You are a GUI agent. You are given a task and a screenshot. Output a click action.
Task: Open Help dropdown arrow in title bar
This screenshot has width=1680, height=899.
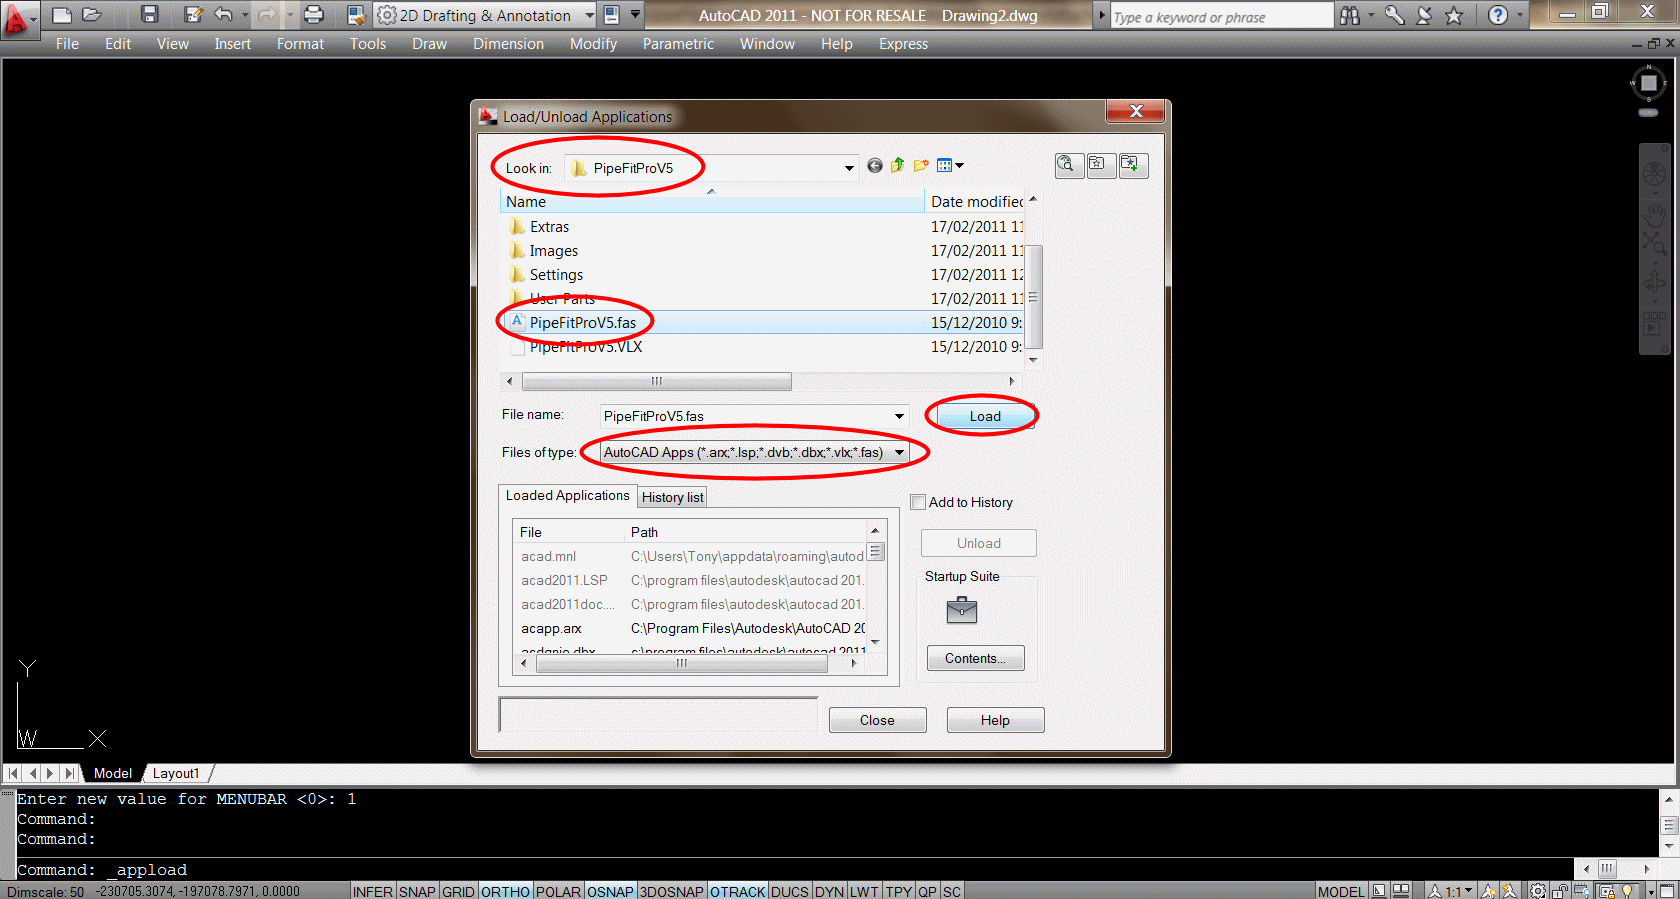[x=1518, y=15]
